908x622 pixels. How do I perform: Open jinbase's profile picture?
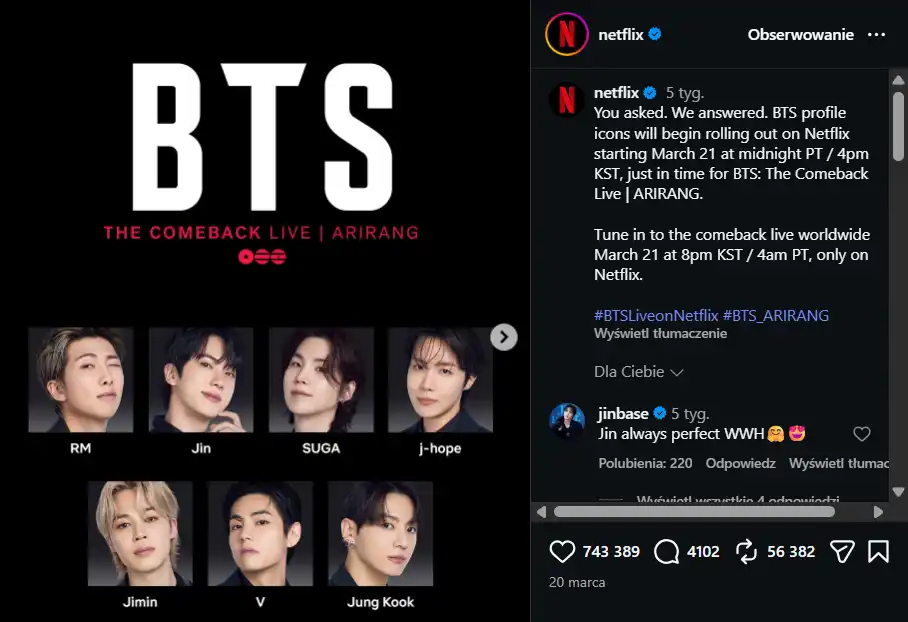click(x=567, y=421)
